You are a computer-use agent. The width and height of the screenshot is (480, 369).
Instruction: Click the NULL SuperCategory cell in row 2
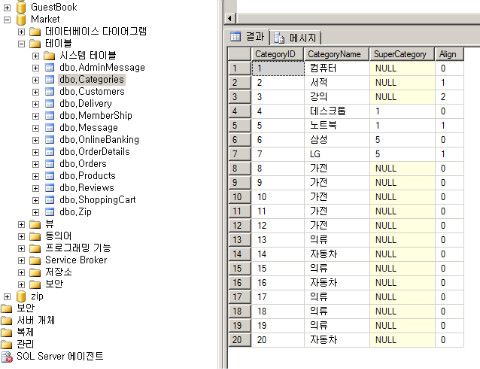(x=402, y=82)
